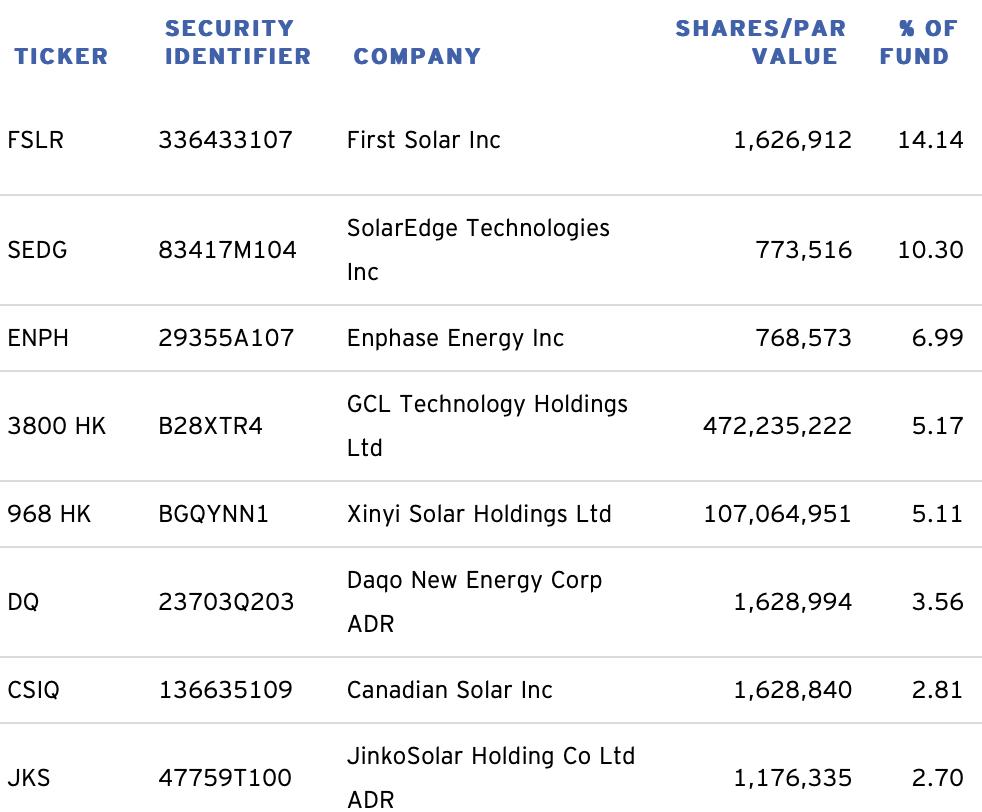
Task: Click JinkoSolar Holding Co Ltd ADR name
Action: point(491,778)
